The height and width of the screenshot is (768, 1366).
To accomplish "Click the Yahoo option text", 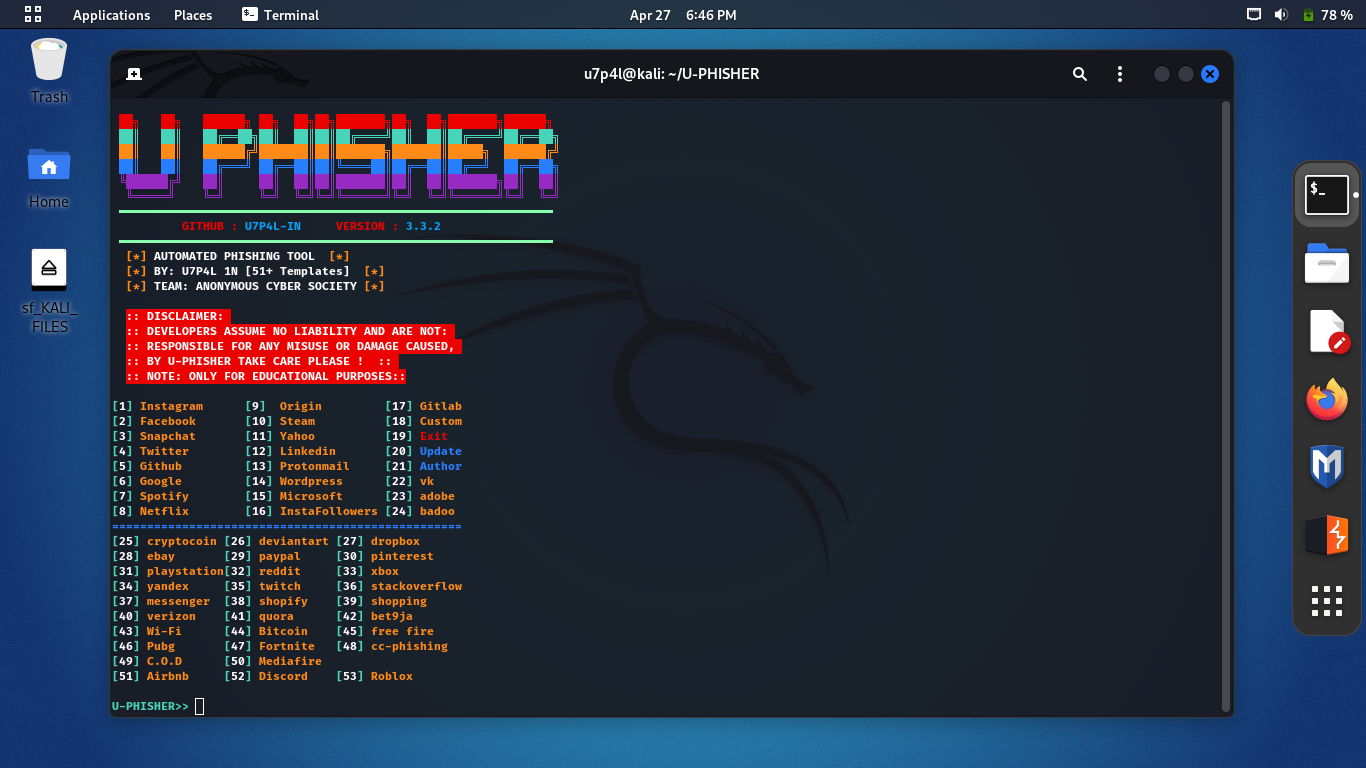I will 297,436.
